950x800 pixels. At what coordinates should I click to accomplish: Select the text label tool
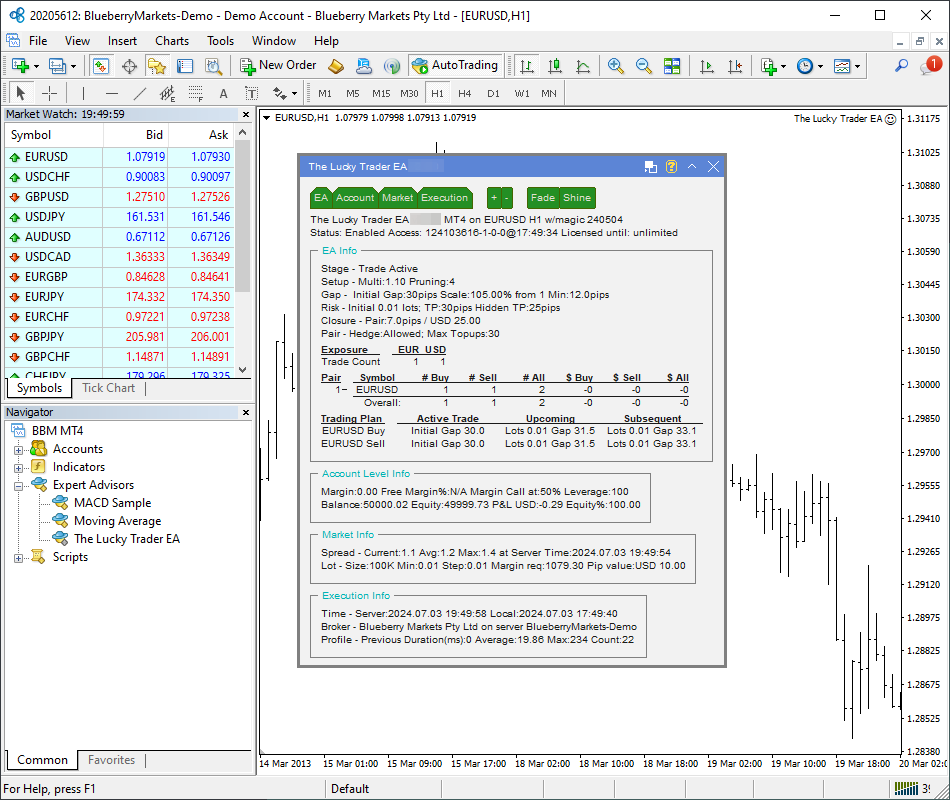pos(251,93)
